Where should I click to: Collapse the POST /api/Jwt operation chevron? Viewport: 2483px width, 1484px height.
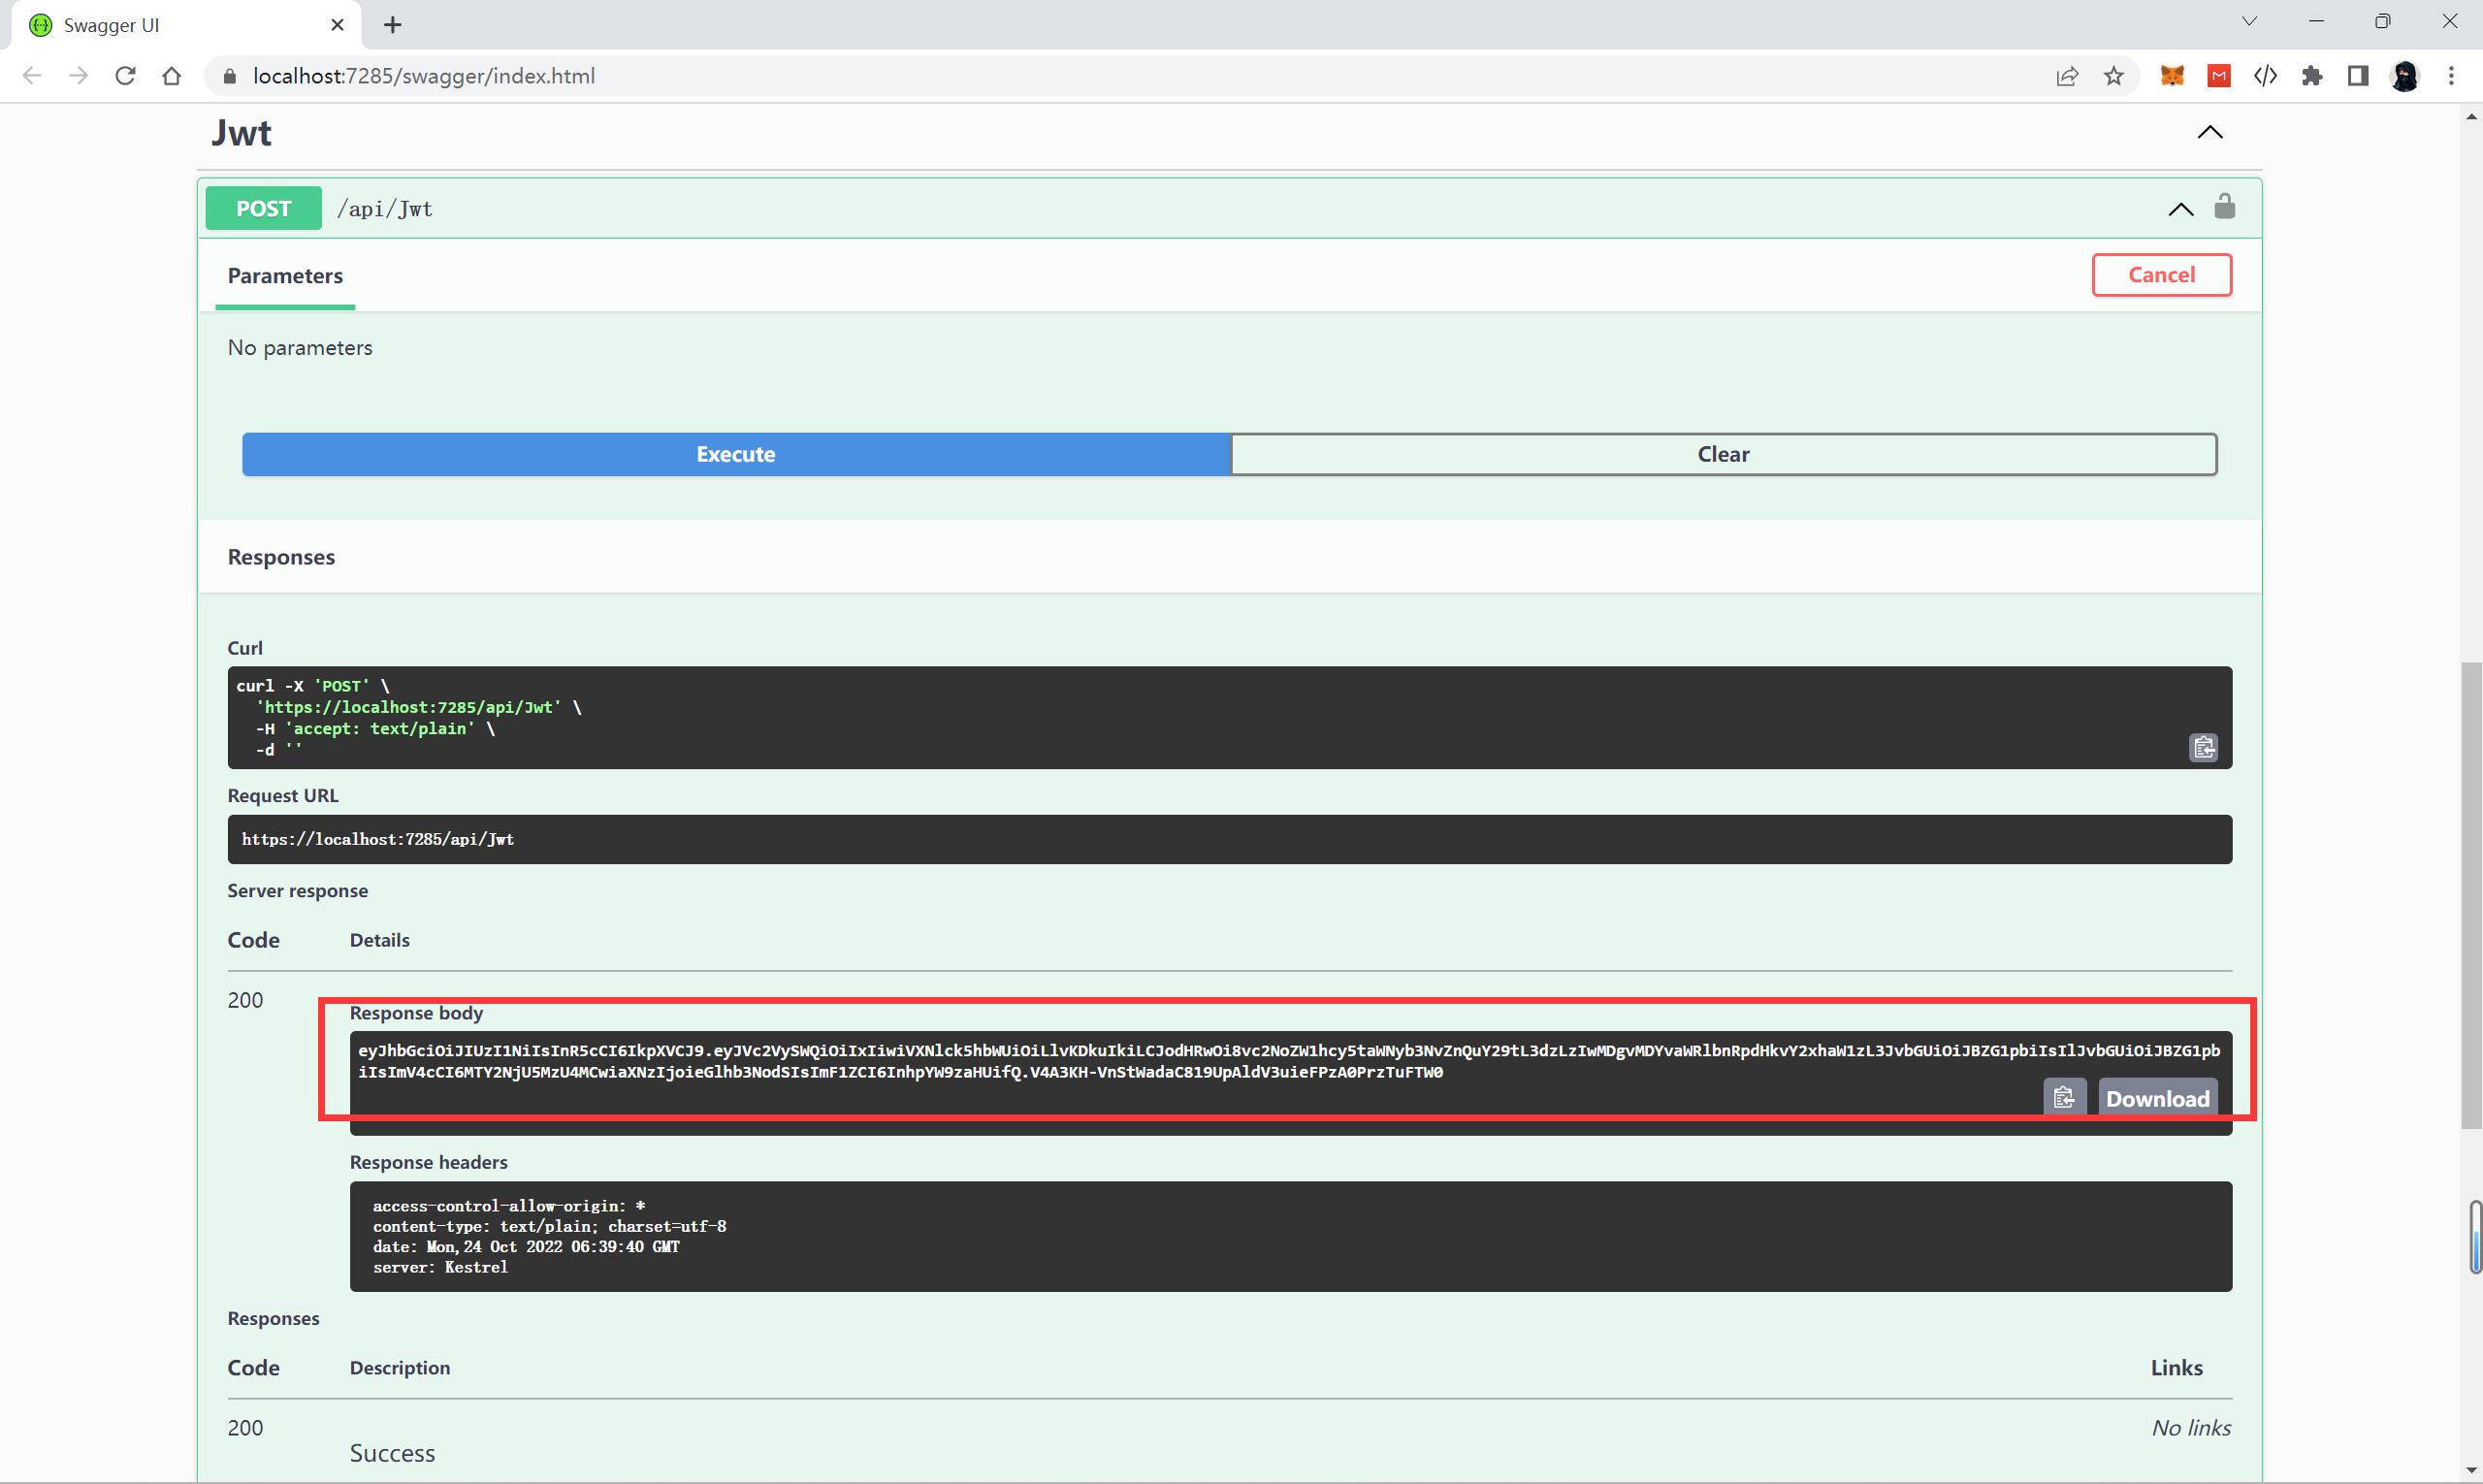(2180, 209)
